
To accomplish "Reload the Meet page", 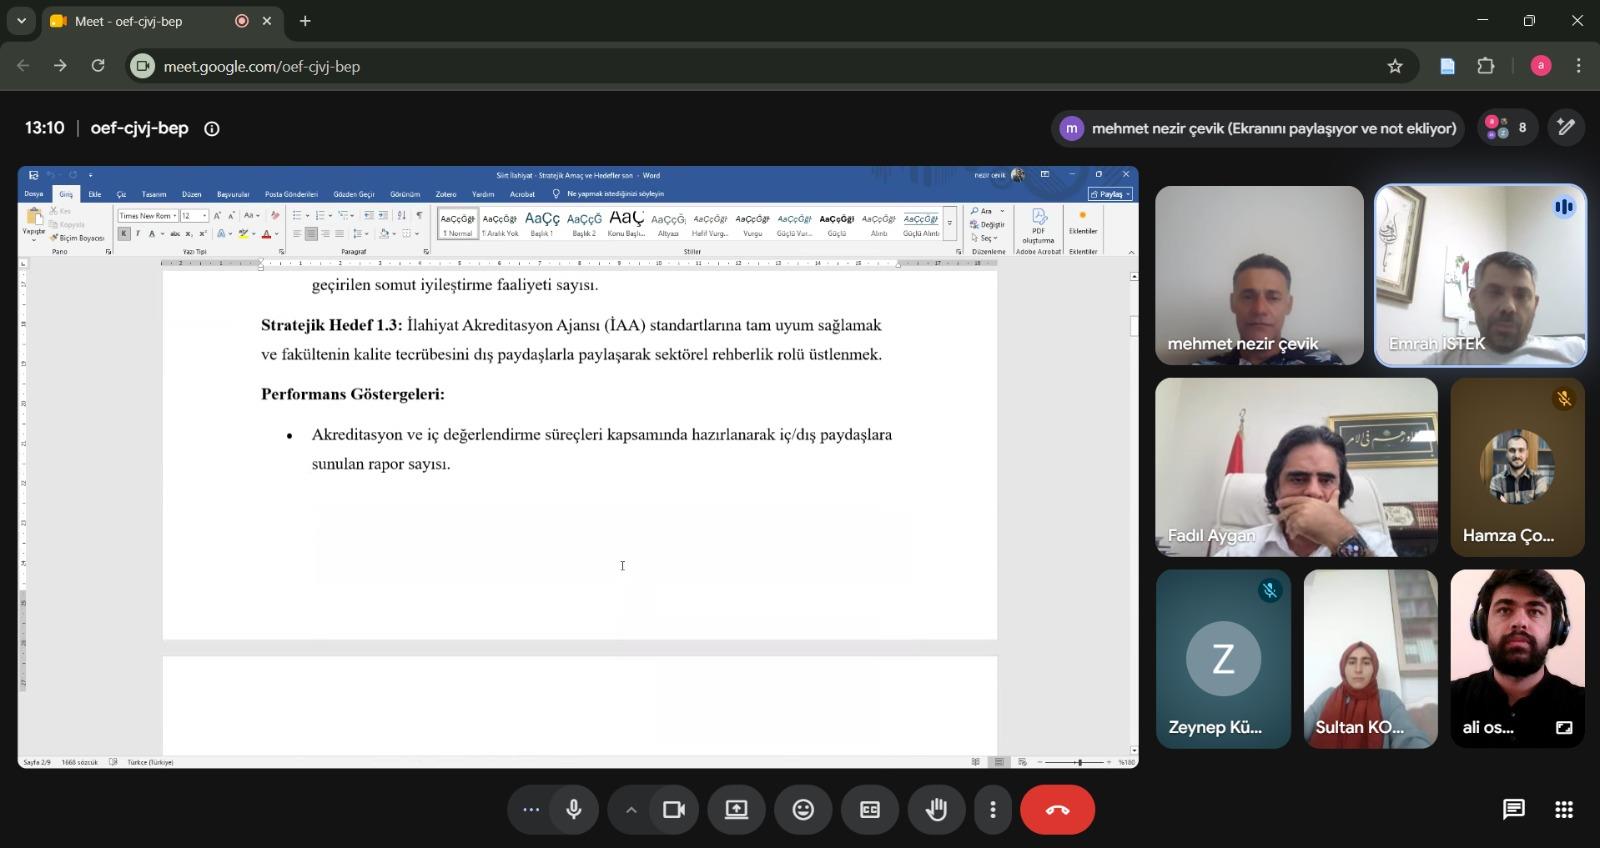I will [x=98, y=66].
